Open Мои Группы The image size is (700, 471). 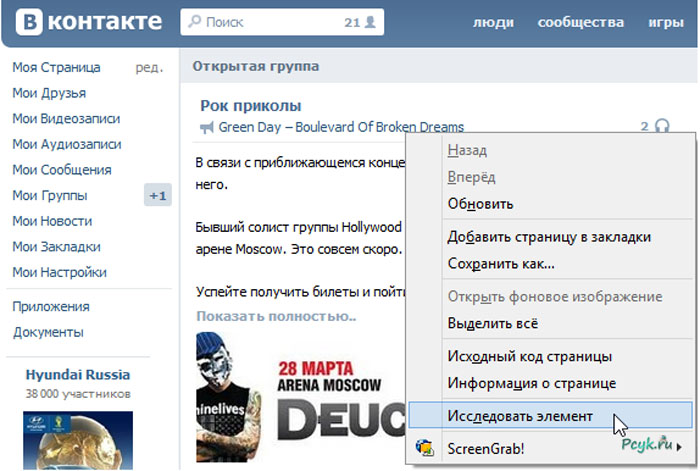click(50, 196)
